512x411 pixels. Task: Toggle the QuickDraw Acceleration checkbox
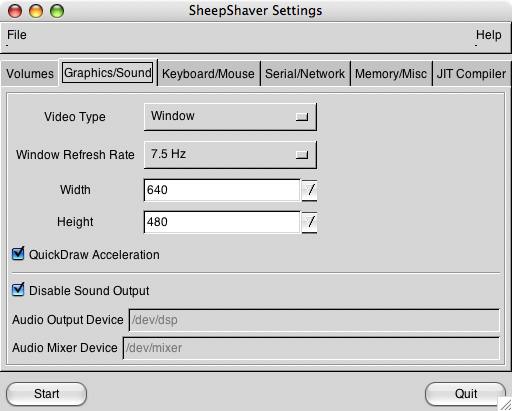[x=18, y=254]
